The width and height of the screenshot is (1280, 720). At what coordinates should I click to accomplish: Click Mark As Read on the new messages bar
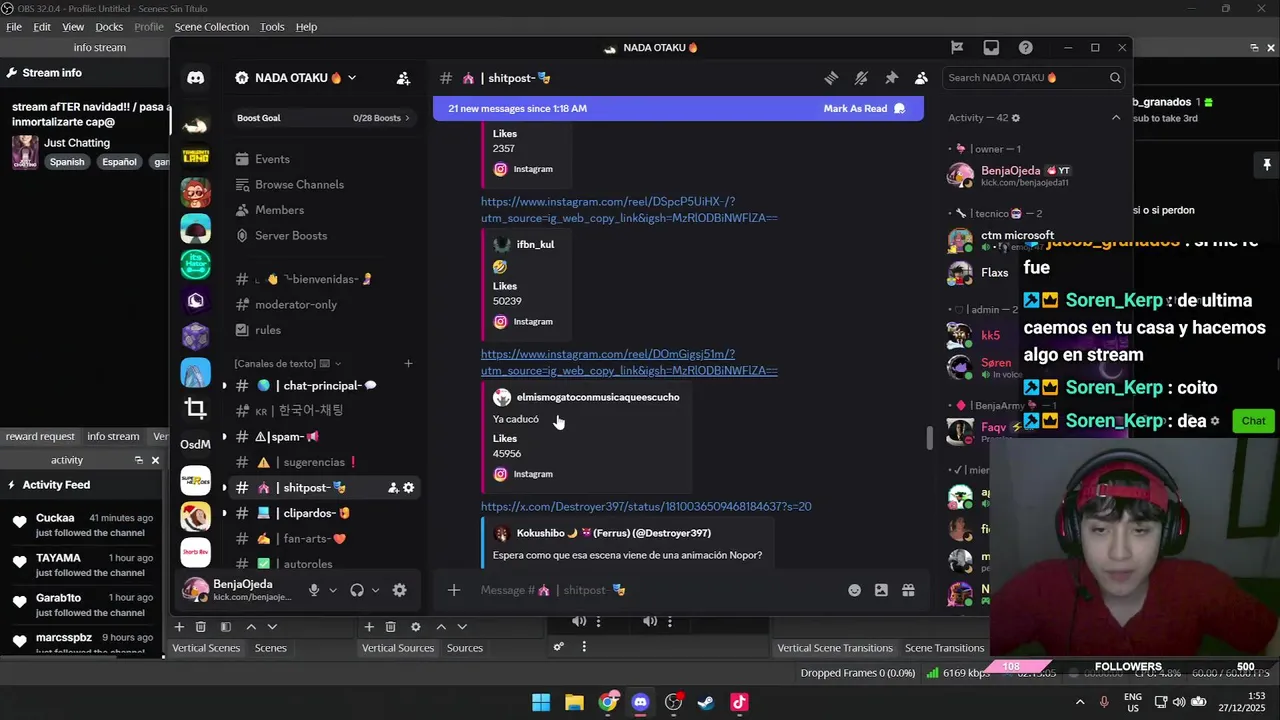coord(864,108)
